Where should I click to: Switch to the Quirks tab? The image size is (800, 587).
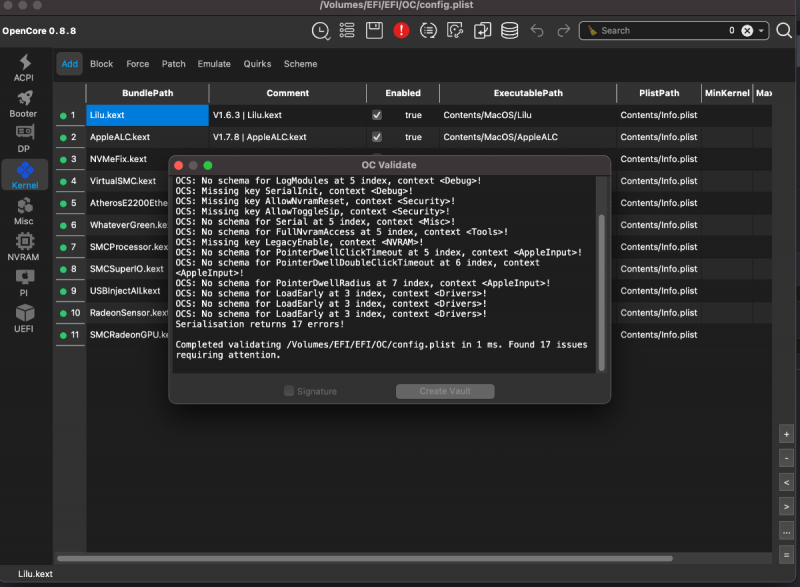coord(257,64)
